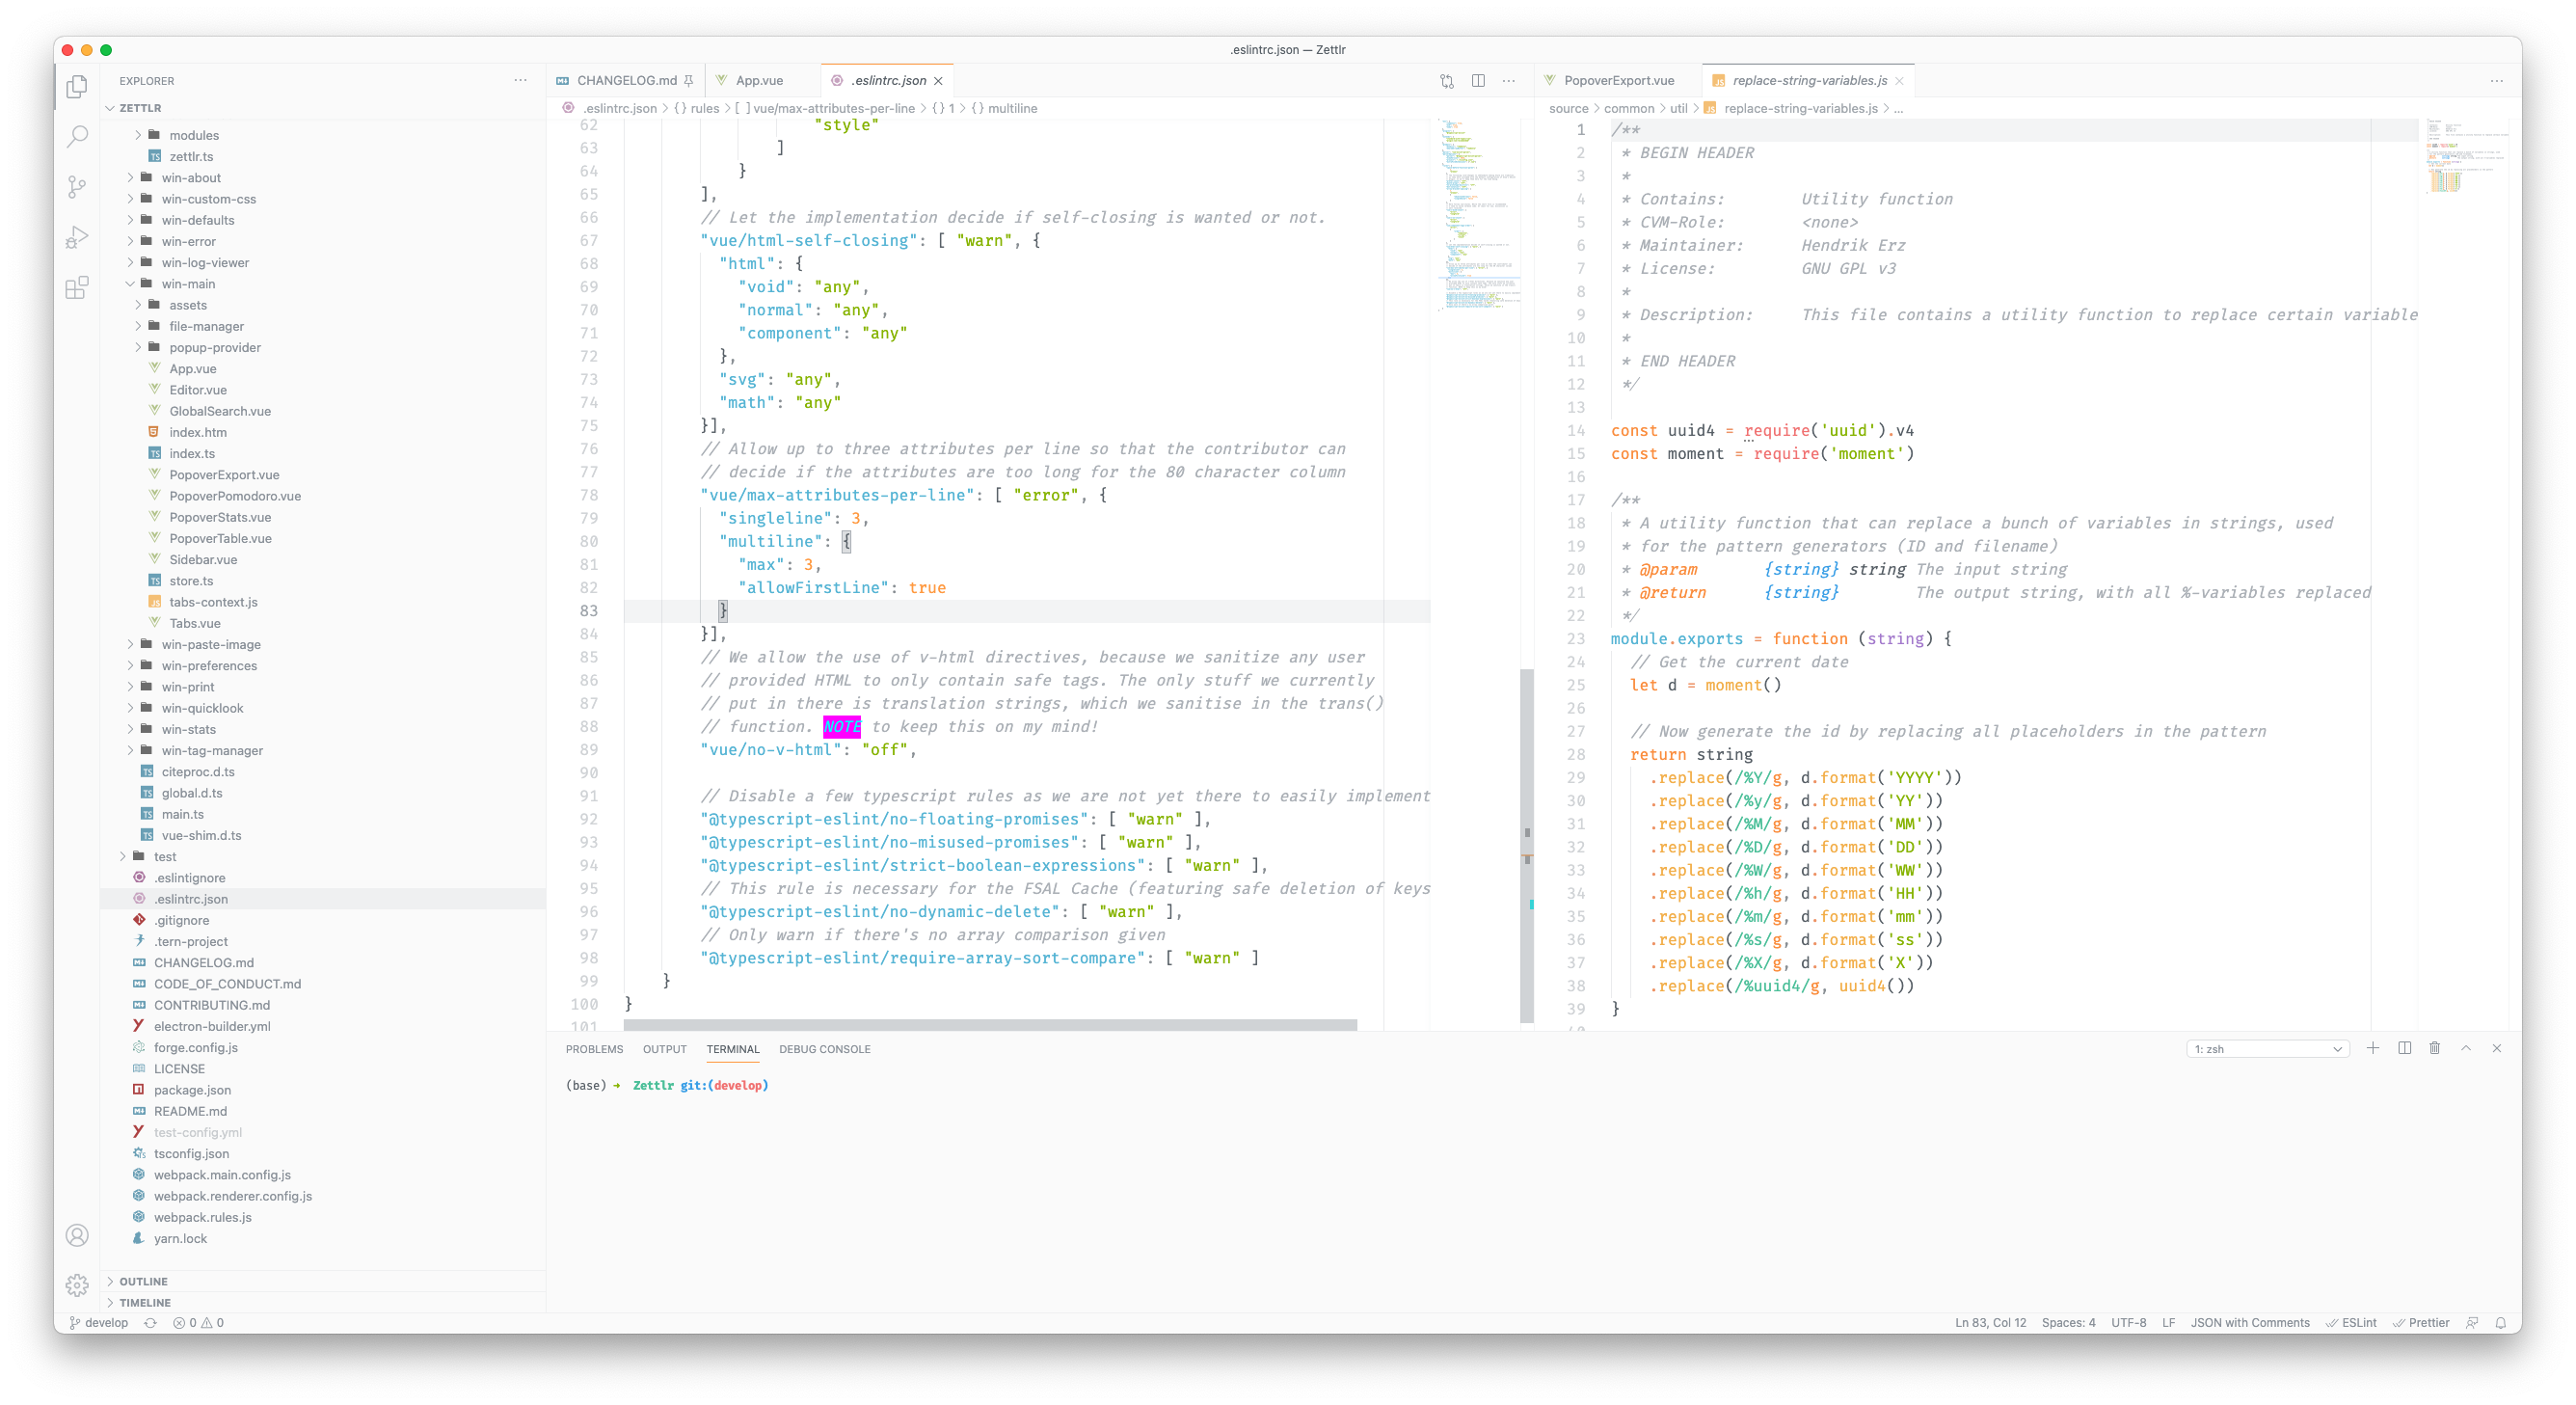Open the Extensions view icon
This screenshot has height=1405, width=2576.
tap(77, 288)
